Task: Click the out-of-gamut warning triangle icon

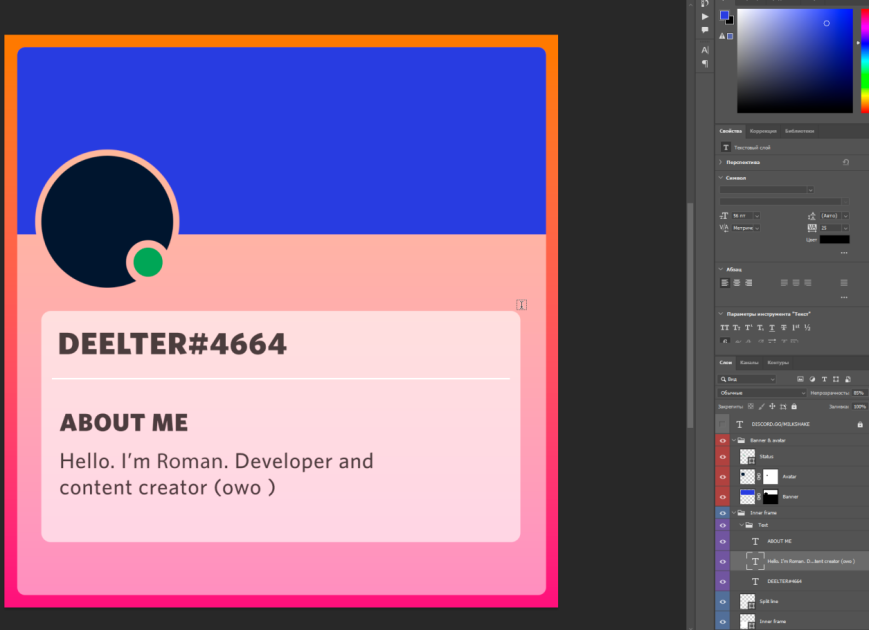Action: coord(722,36)
